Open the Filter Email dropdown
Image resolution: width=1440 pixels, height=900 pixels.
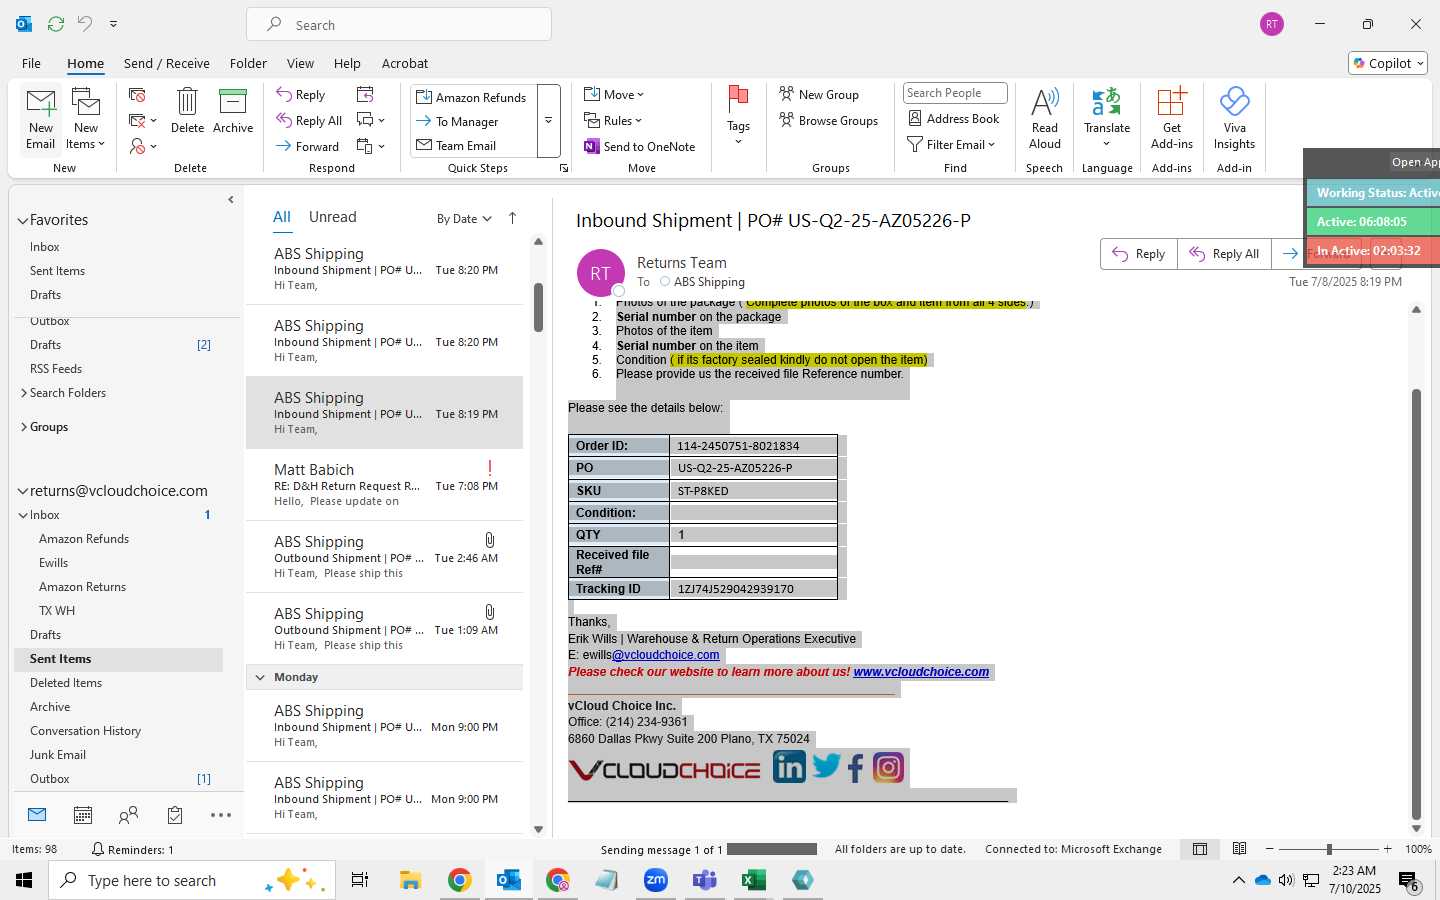[951, 144]
